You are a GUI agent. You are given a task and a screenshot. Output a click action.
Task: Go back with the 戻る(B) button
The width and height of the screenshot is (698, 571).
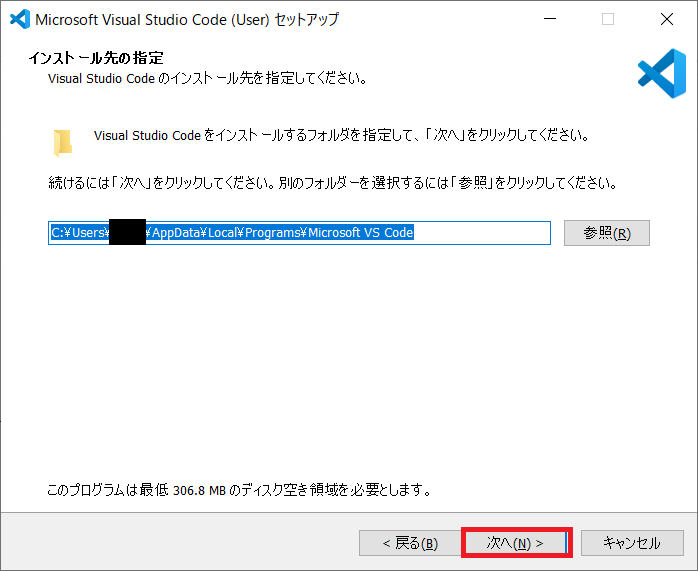pos(410,543)
